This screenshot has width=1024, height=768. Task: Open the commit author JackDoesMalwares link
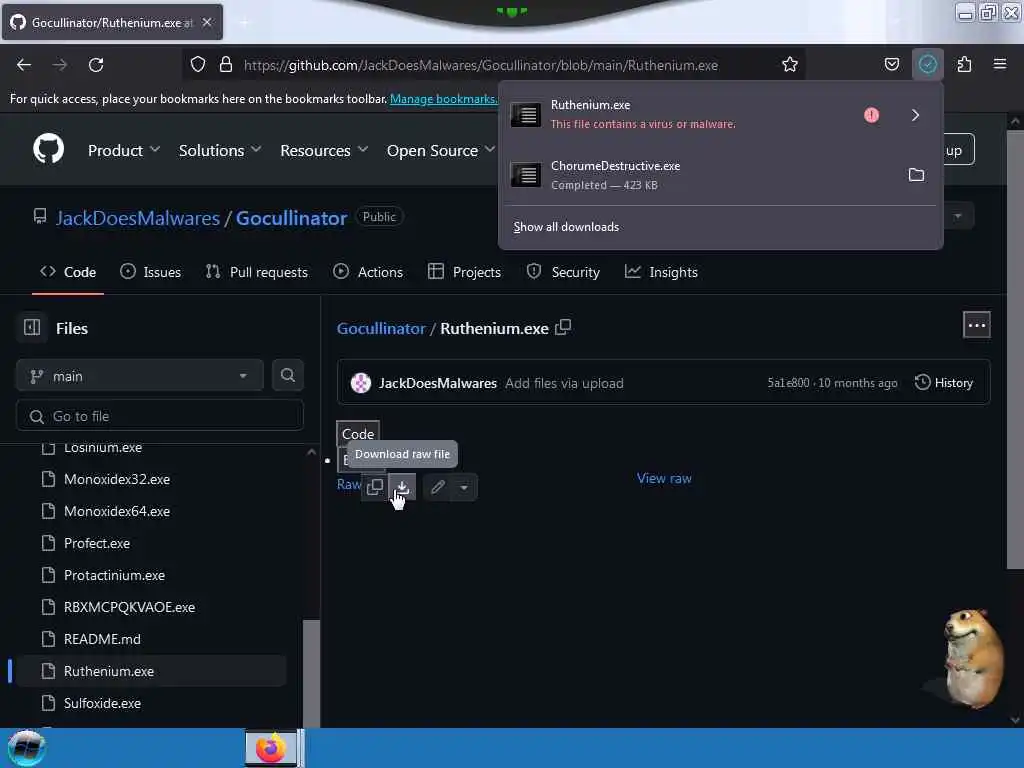pyautogui.click(x=438, y=383)
